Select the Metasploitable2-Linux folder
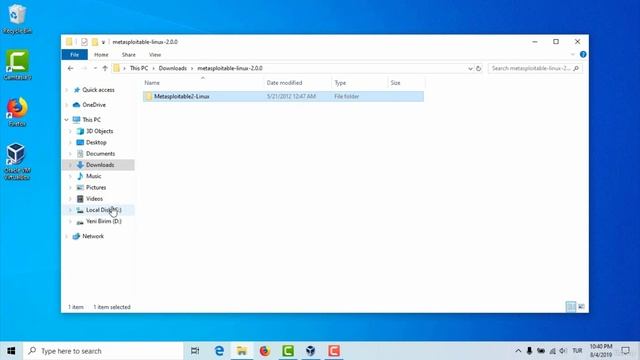 point(182,96)
